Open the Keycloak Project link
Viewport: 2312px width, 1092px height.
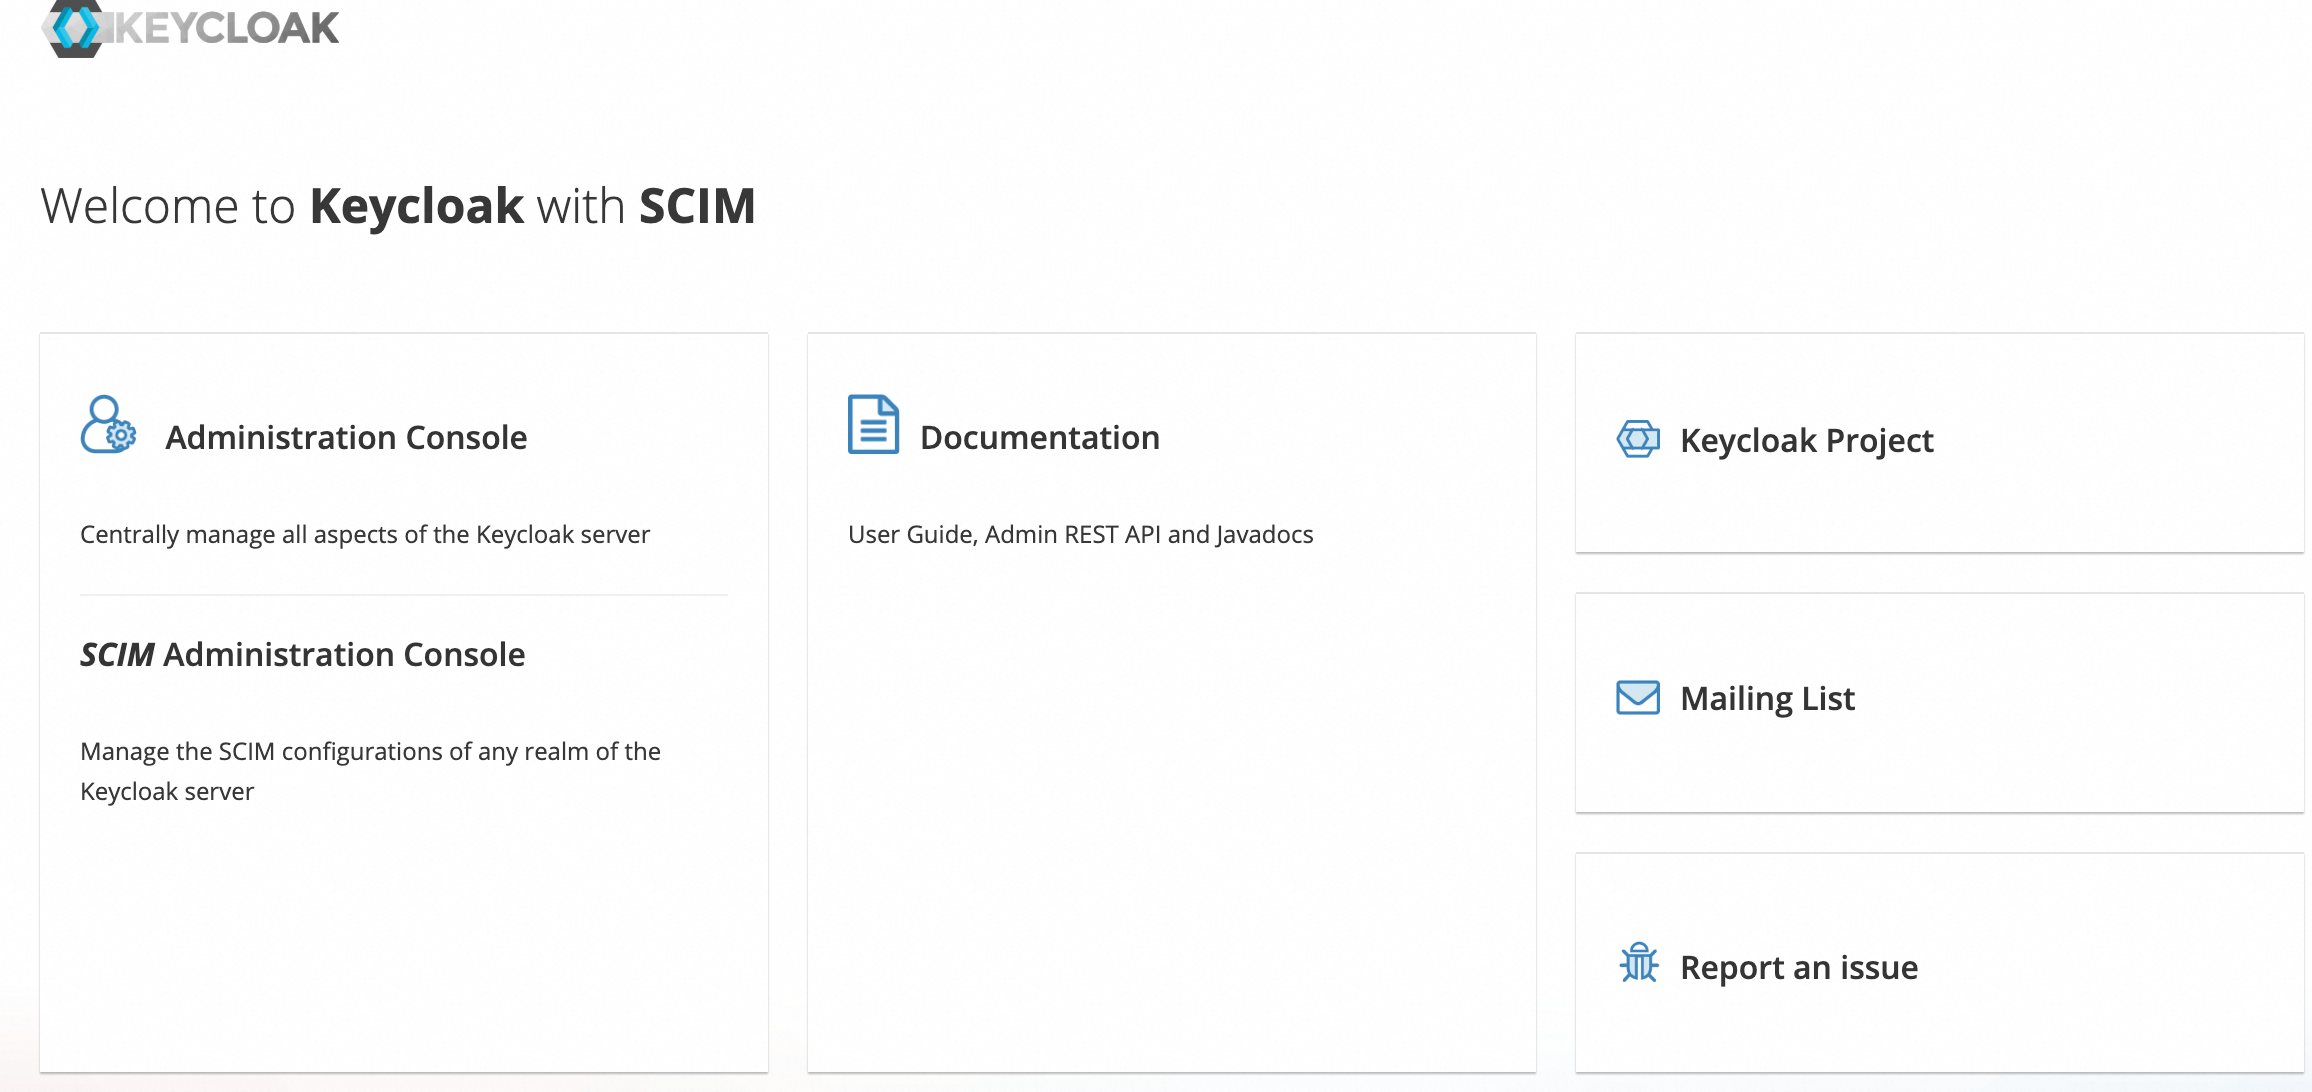1806,441
